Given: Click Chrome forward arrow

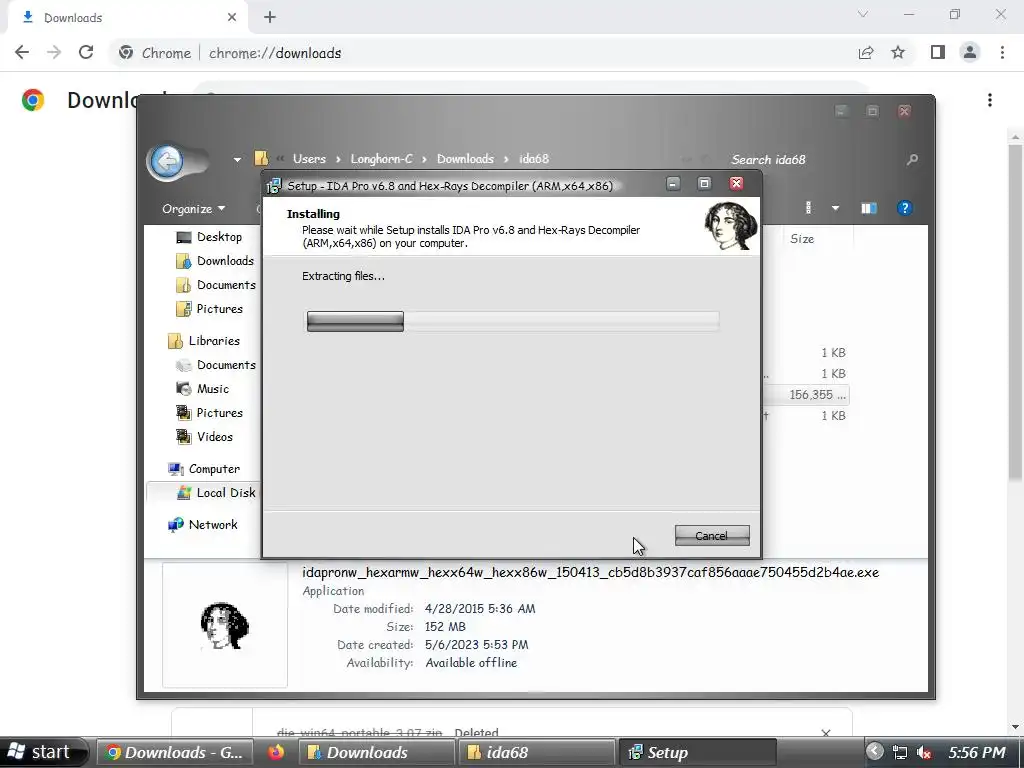Looking at the screenshot, I should coord(54,53).
